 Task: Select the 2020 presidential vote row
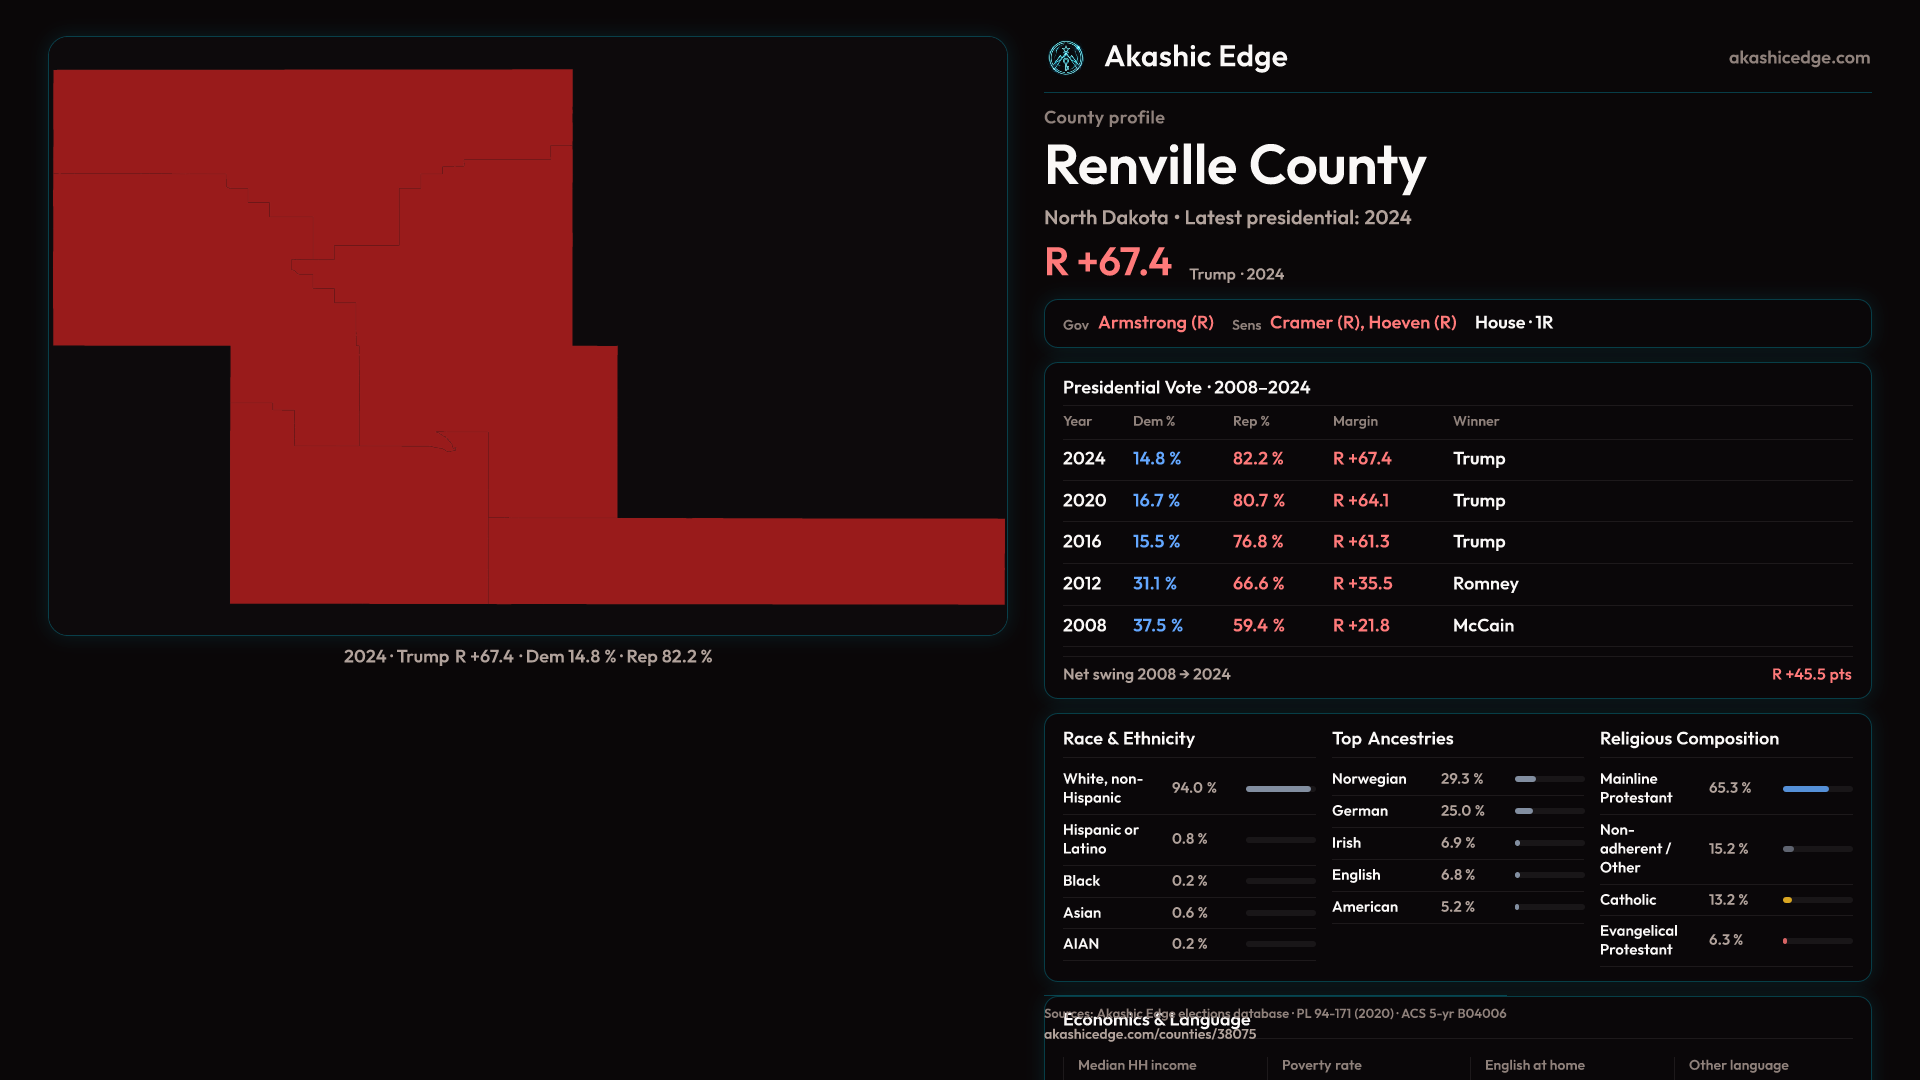point(1456,501)
